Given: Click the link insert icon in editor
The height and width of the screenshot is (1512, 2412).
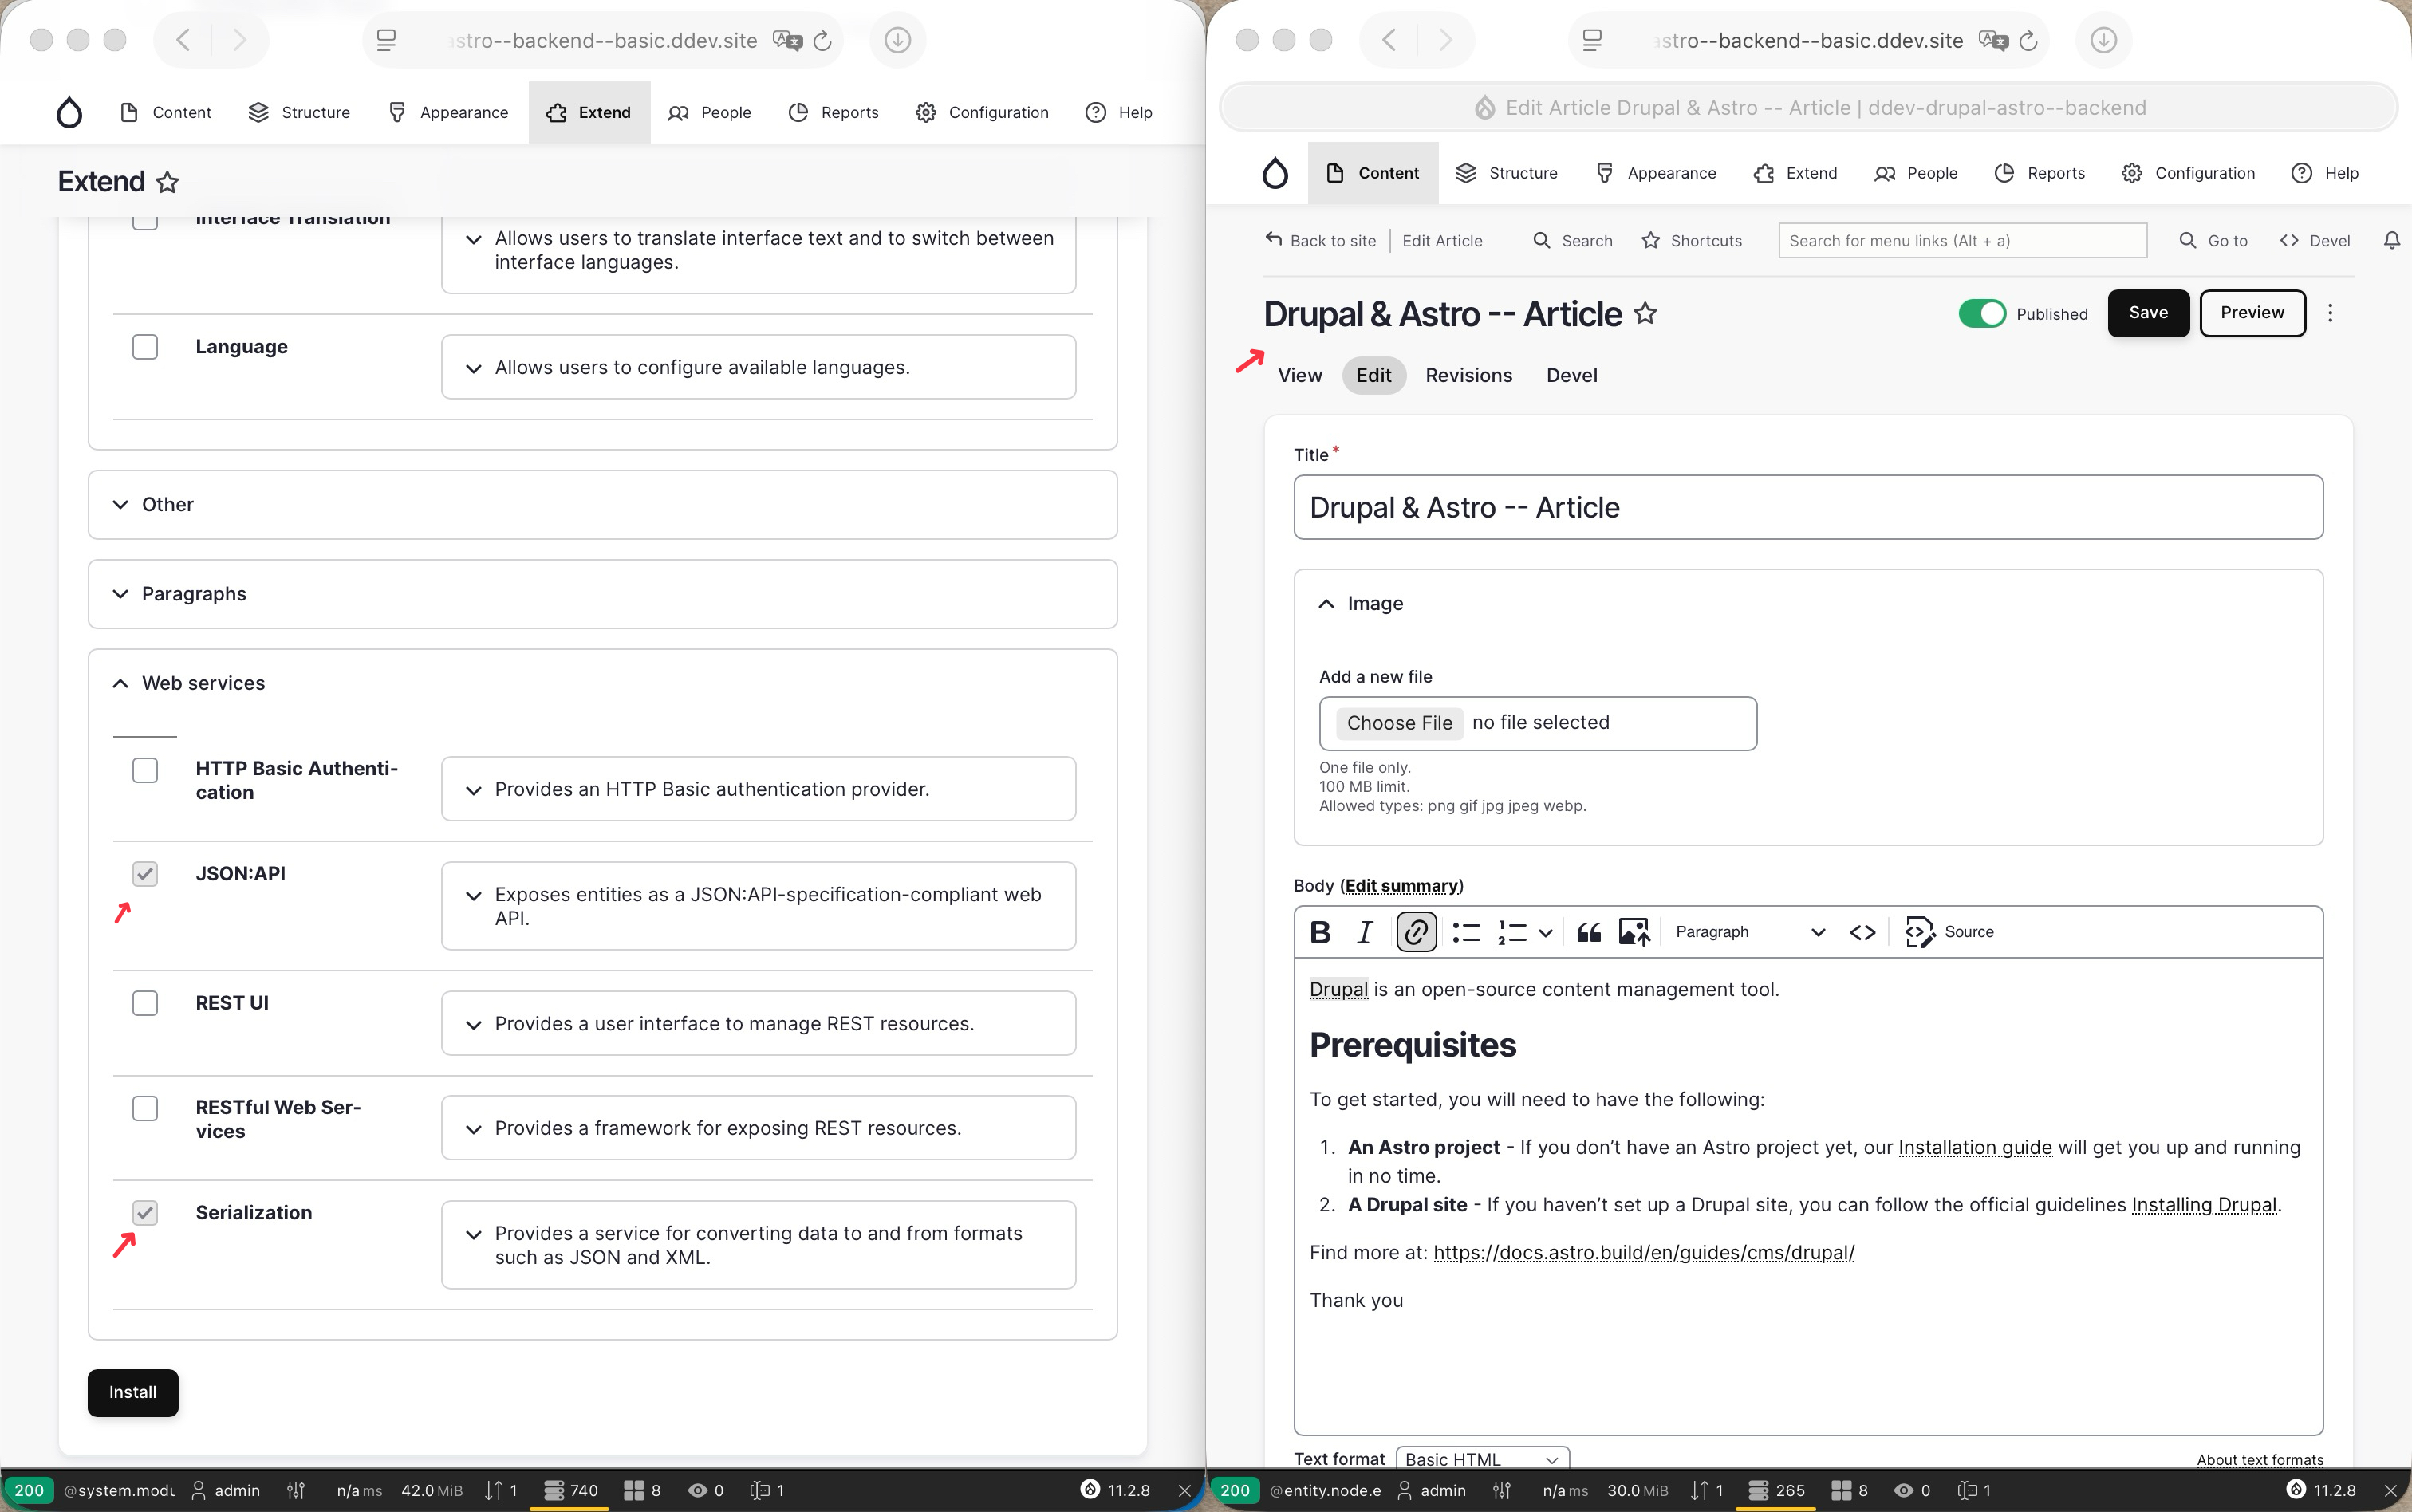Looking at the screenshot, I should coord(1416,932).
